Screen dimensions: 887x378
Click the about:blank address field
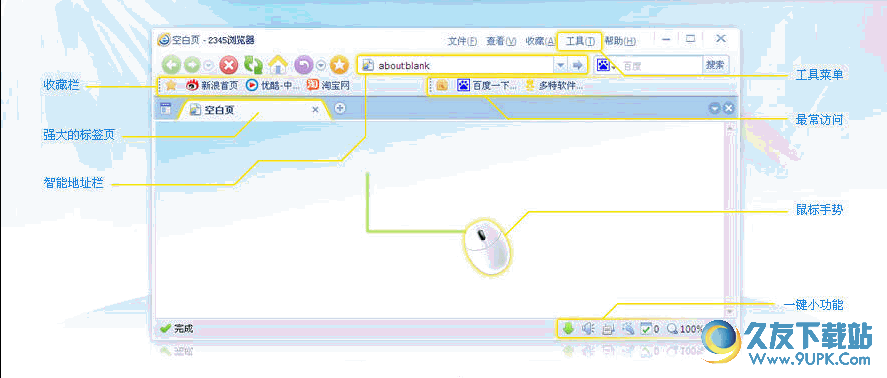[x=457, y=65]
